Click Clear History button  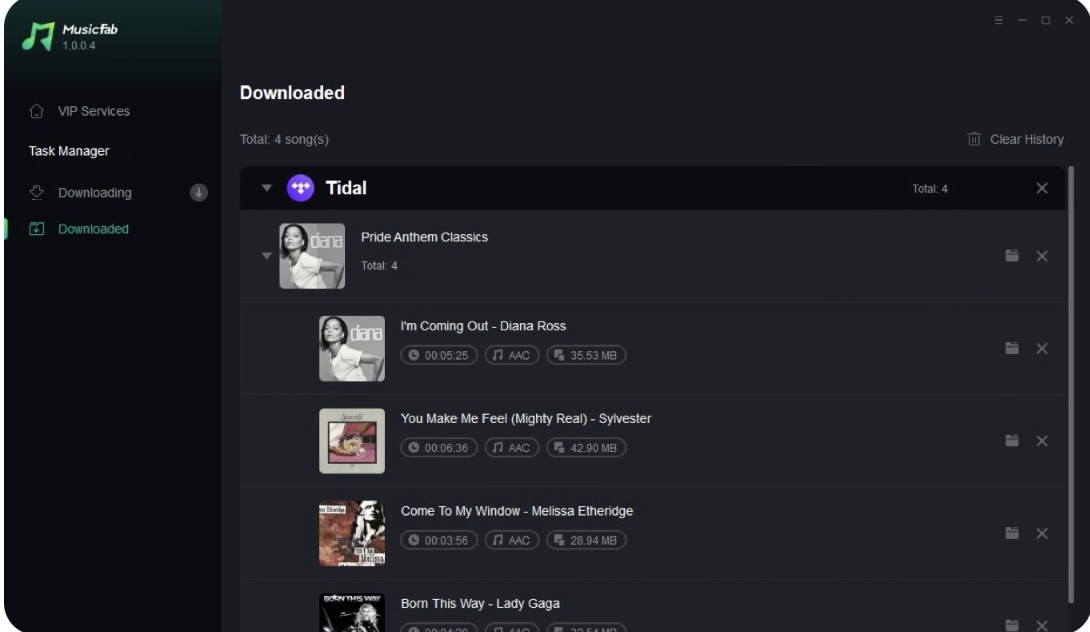coord(1015,139)
